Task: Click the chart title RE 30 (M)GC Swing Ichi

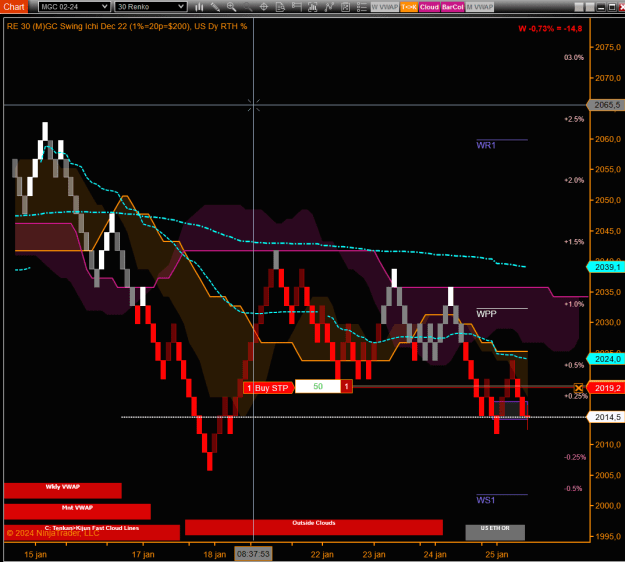Action: (127, 26)
